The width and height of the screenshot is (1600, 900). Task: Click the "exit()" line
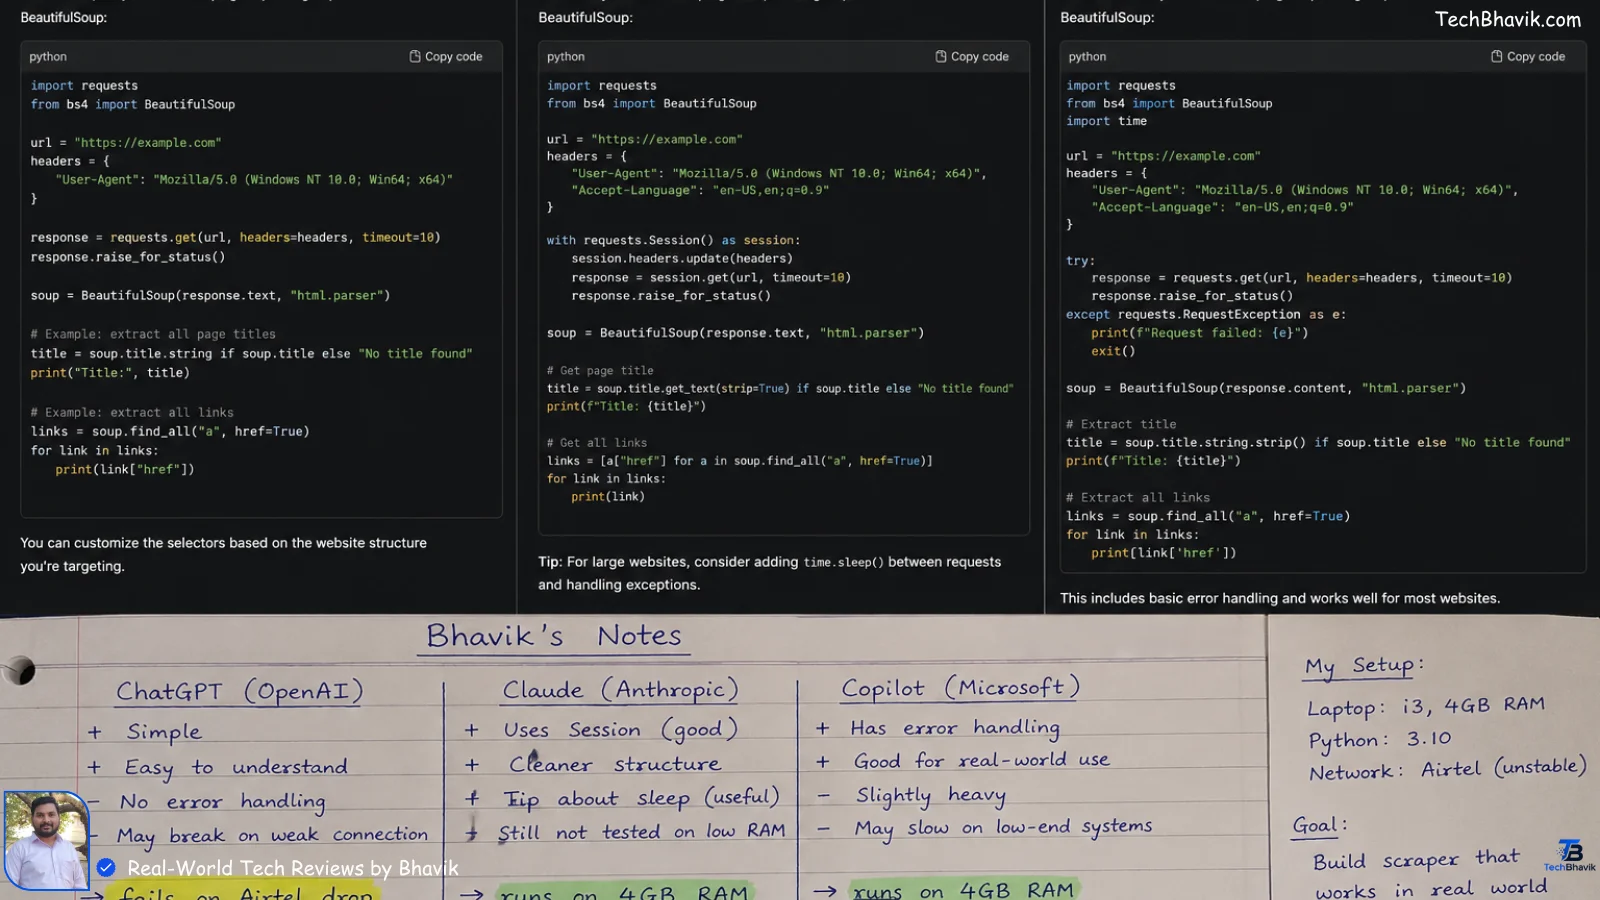(x=1113, y=351)
